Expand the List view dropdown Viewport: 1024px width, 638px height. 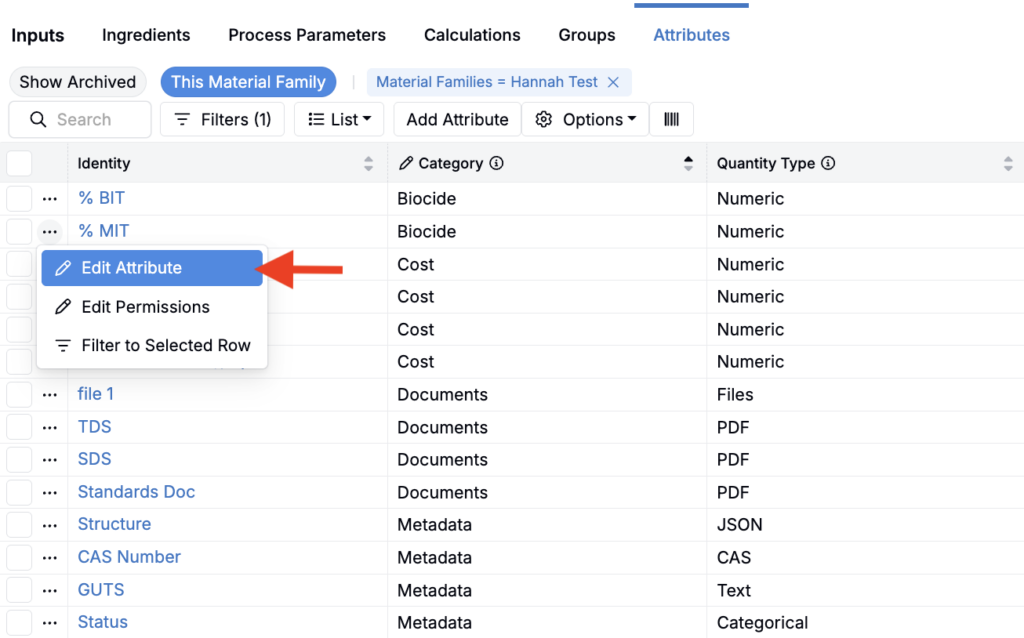pyautogui.click(x=339, y=119)
